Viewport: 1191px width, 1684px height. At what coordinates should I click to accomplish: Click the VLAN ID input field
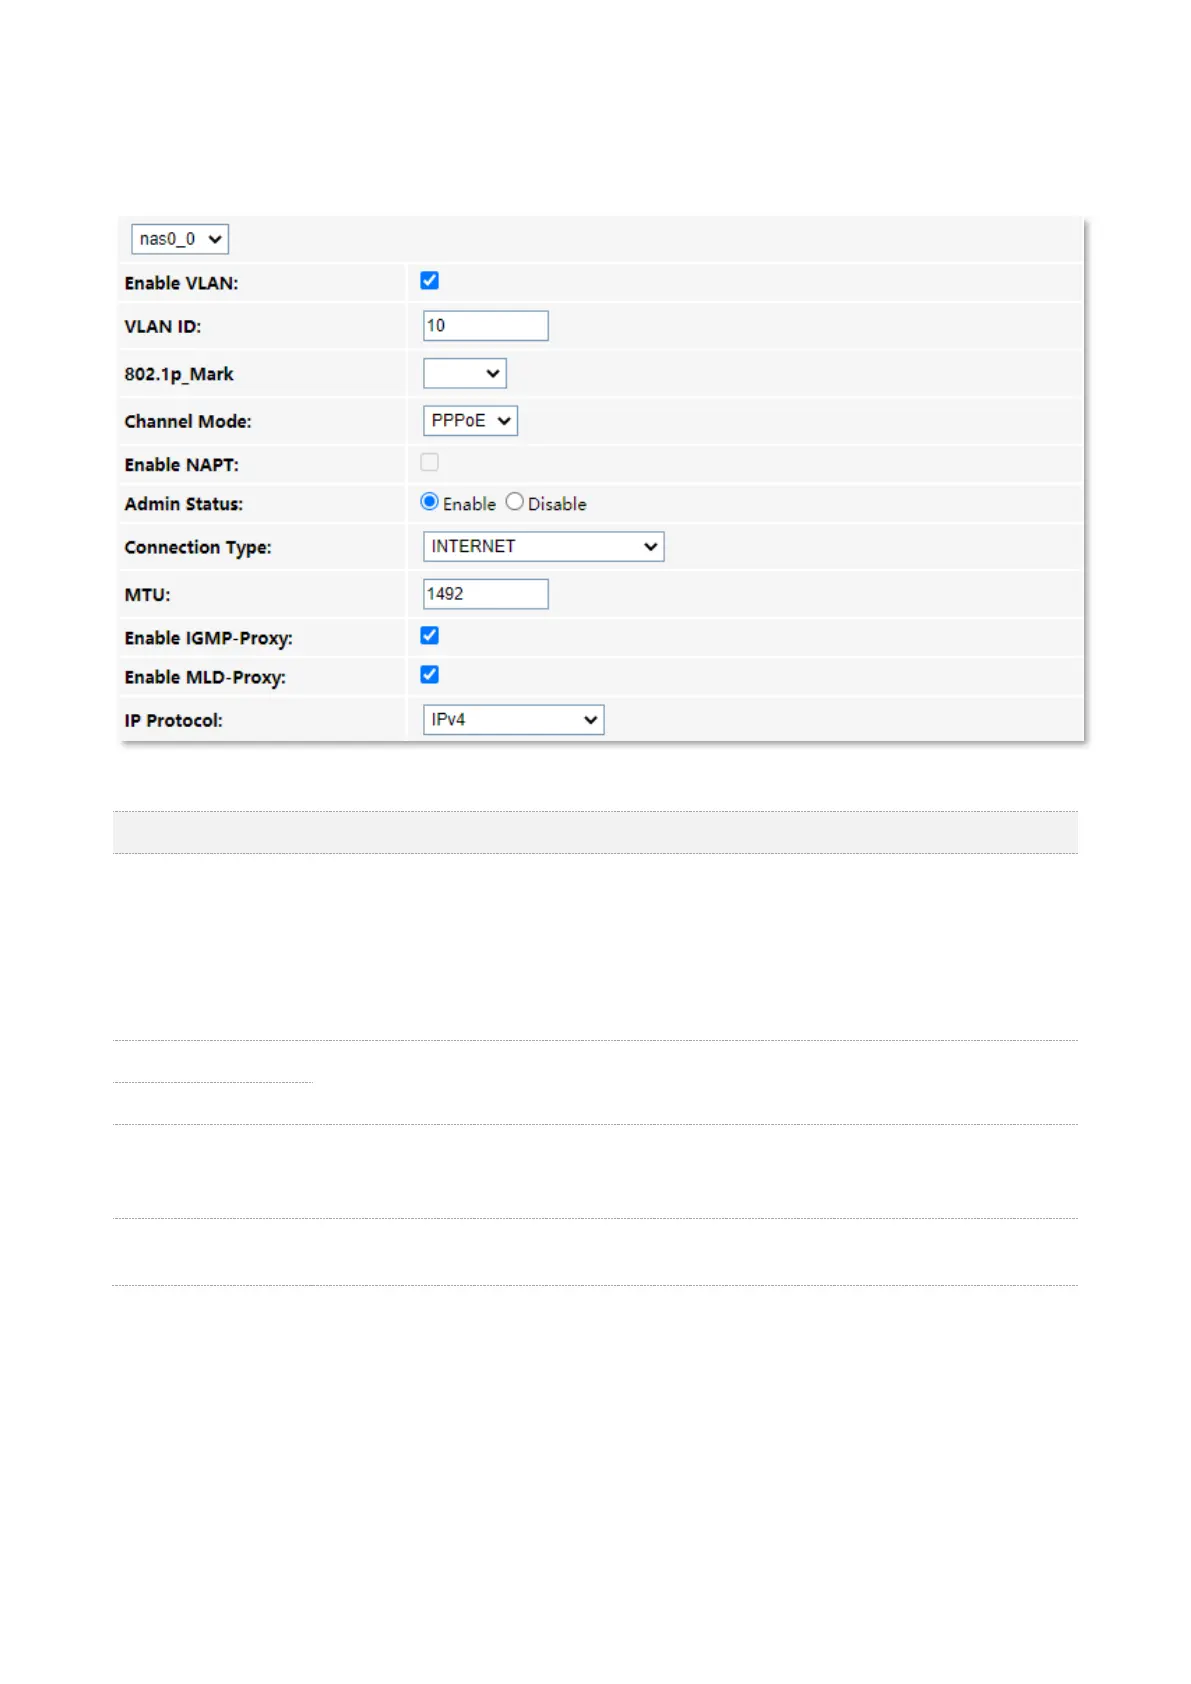point(486,326)
